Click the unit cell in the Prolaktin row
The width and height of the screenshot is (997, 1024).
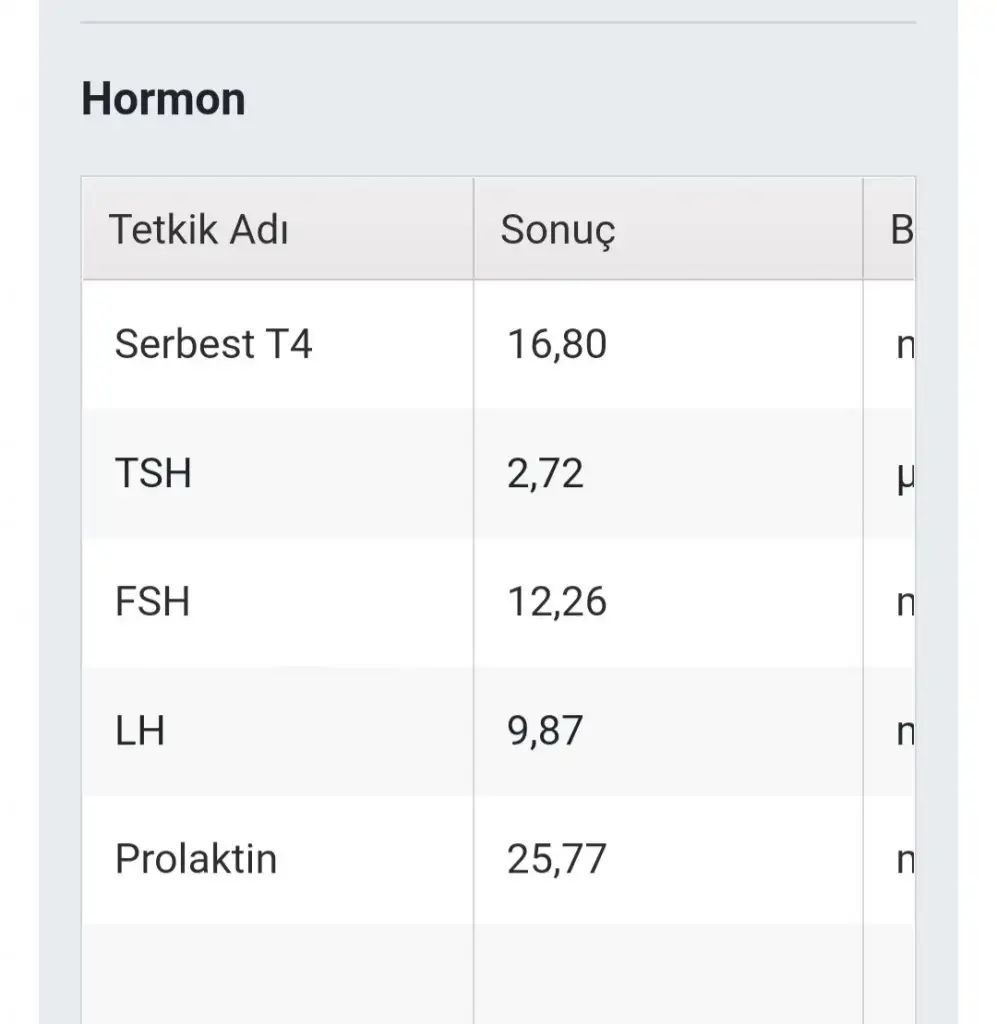coord(902,860)
